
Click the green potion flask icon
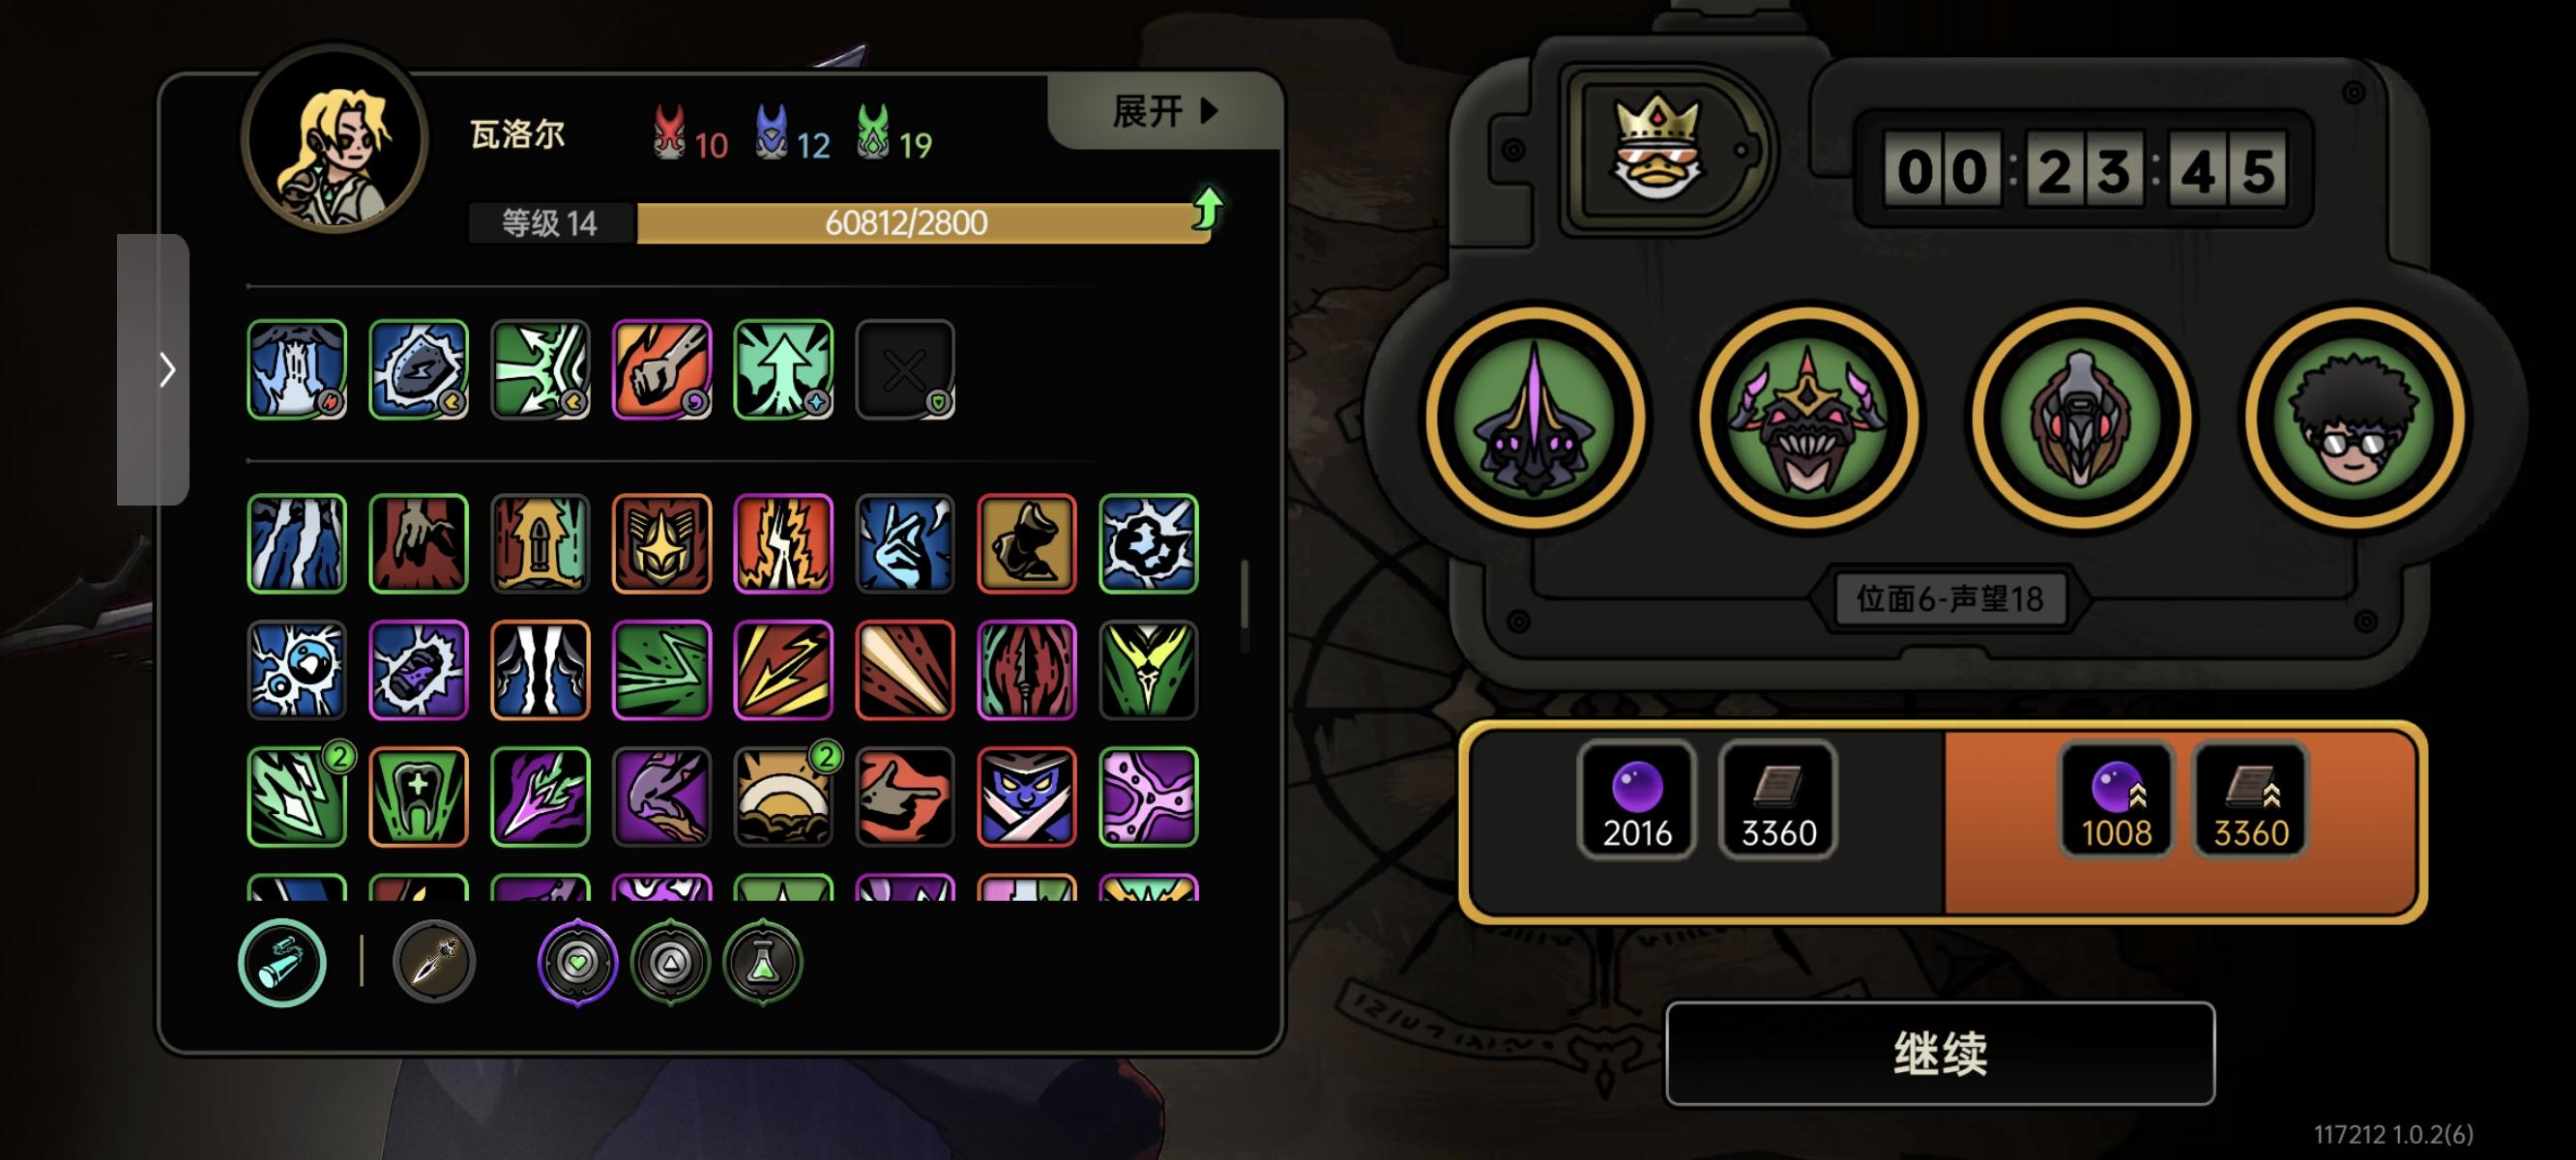pyautogui.click(x=762, y=962)
